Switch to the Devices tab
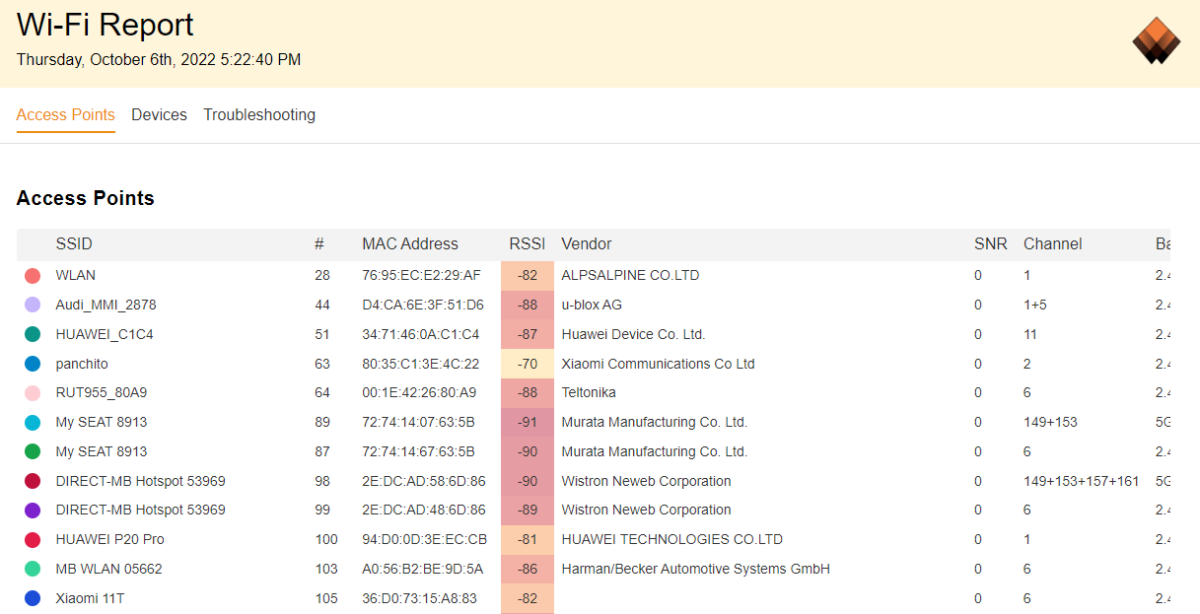1200x614 pixels. tap(159, 115)
